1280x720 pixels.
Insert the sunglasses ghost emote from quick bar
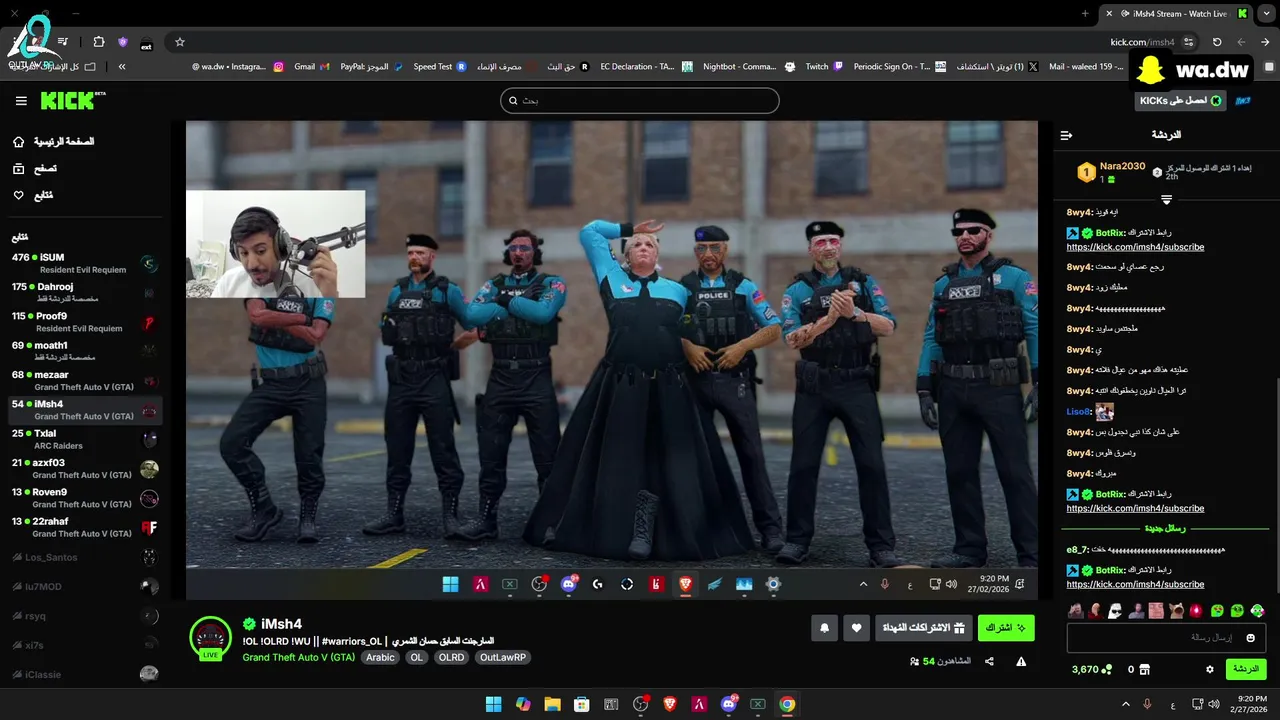(1115, 610)
